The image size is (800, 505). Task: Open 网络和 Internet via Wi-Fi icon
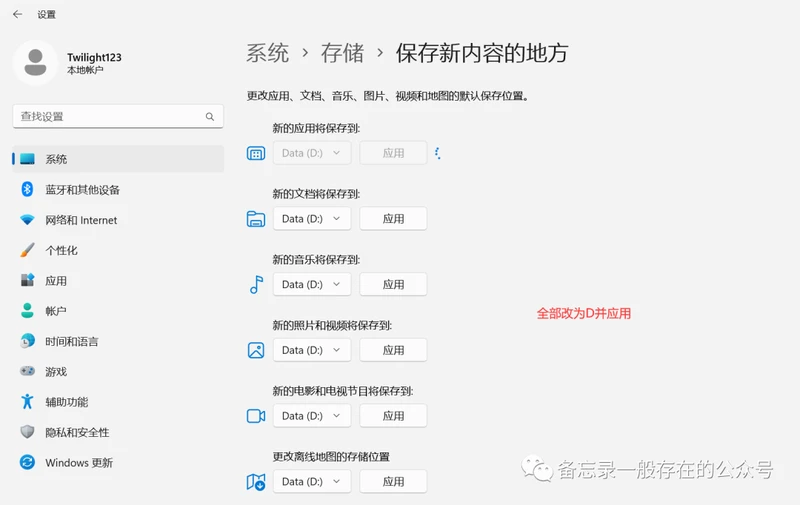pyautogui.click(x=27, y=220)
